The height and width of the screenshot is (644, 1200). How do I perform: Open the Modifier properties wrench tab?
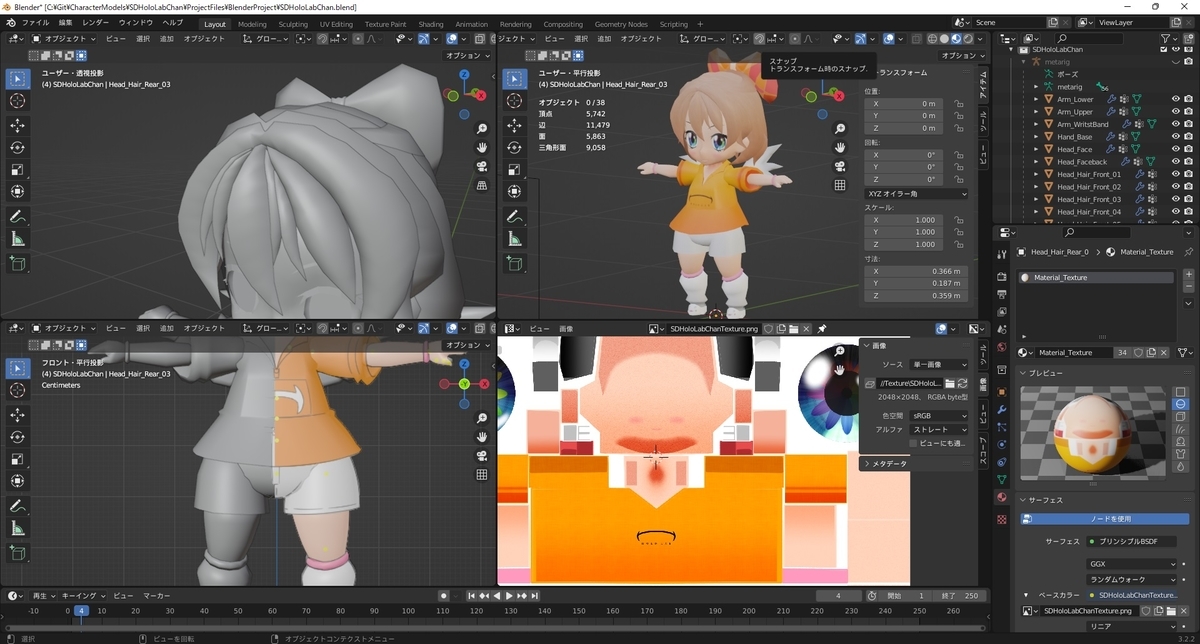(x=1002, y=409)
